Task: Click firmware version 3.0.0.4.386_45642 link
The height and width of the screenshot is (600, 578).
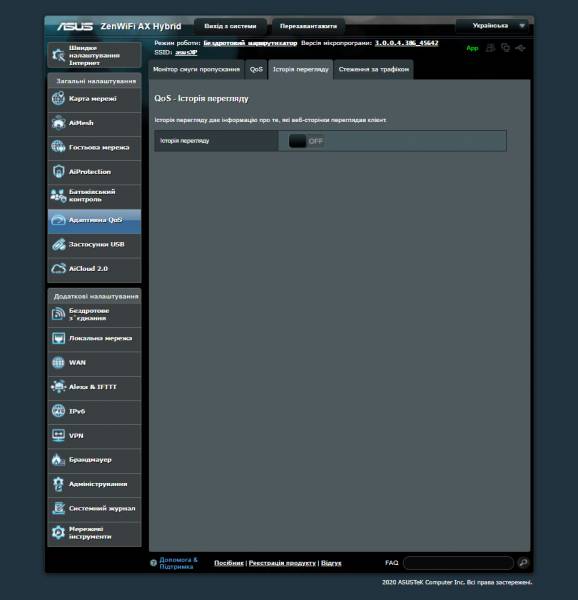Action: tap(407, 43)
